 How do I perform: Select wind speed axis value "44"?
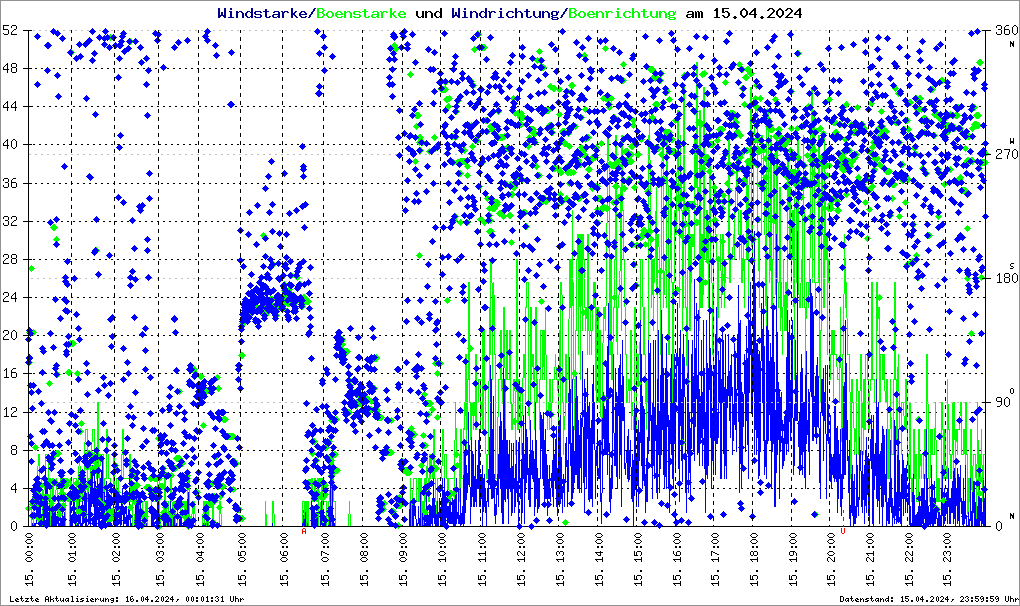click(x=9, y=106)
